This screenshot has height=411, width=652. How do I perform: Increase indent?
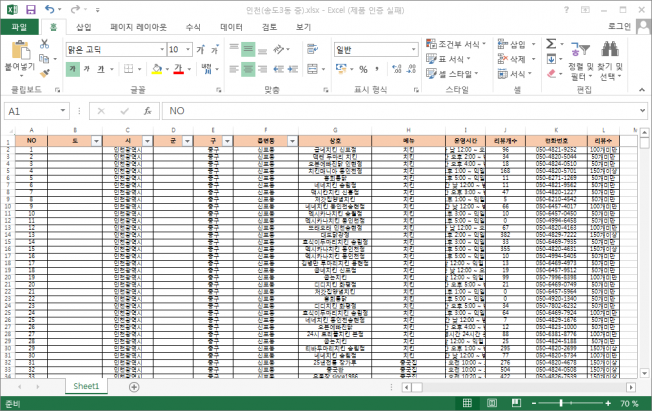click(293, 69)
